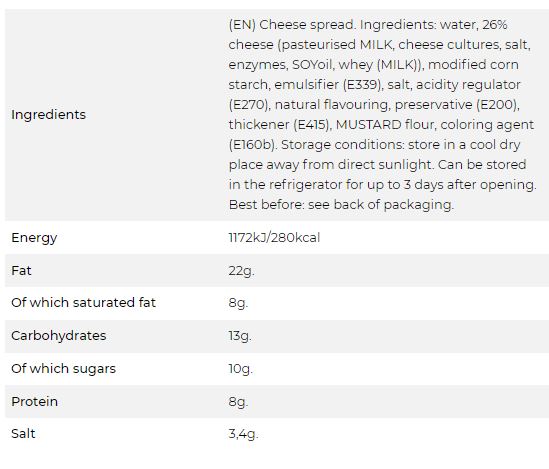Click the 22g. fat value
549x469 pixels.
(241, 271)
